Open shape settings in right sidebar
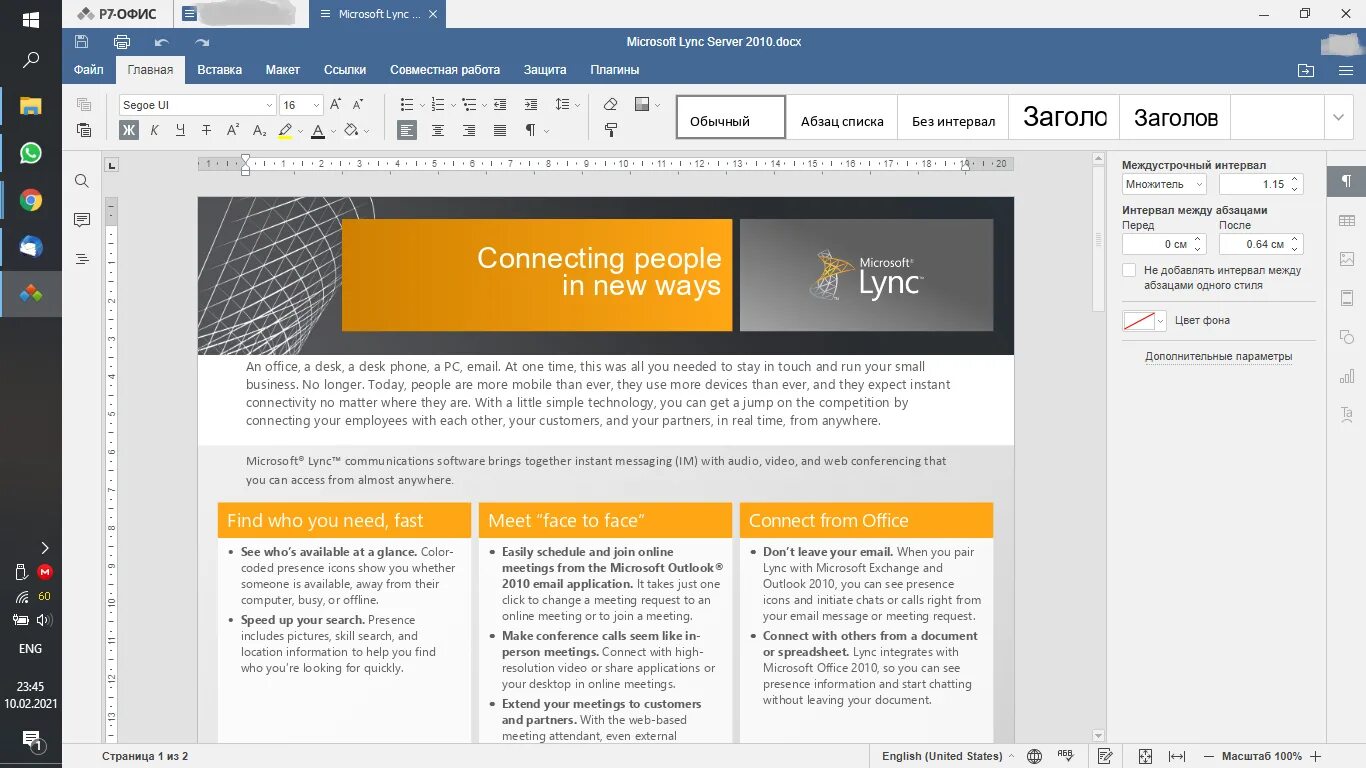The width and height of the screenshot is (1366, 768). tap(1346, 337)
